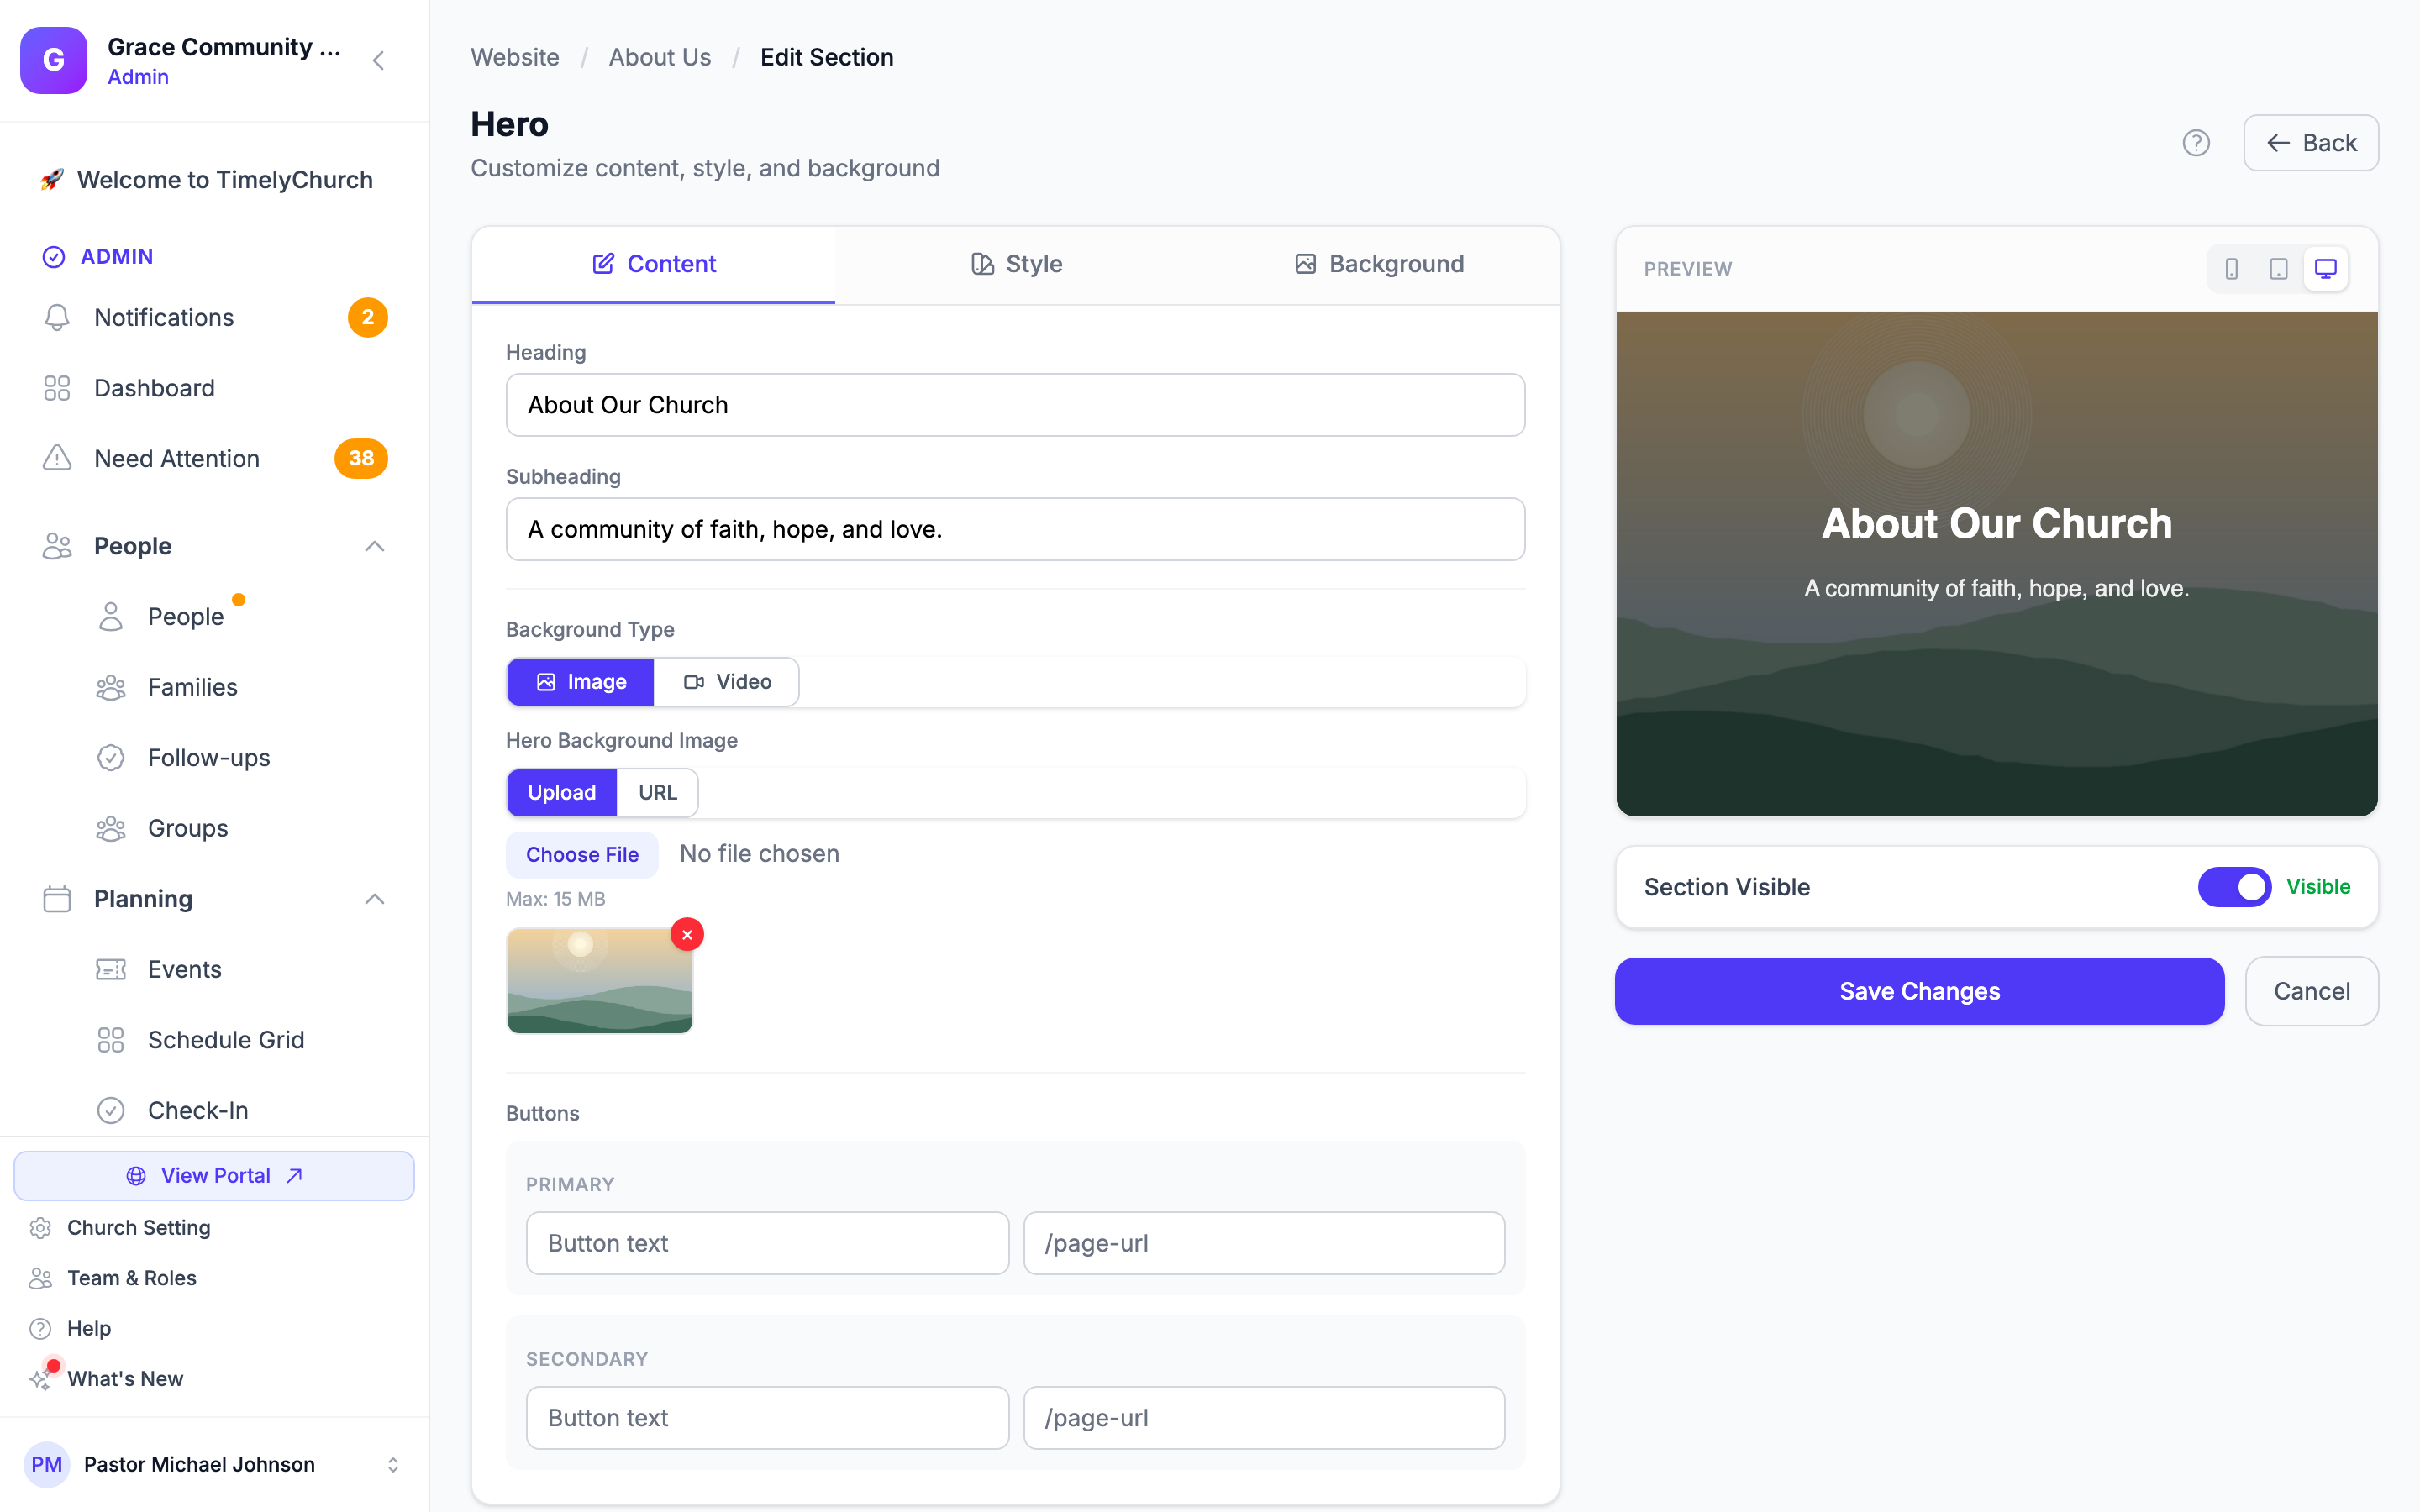Click the Cancel button

coord(2312,991)
